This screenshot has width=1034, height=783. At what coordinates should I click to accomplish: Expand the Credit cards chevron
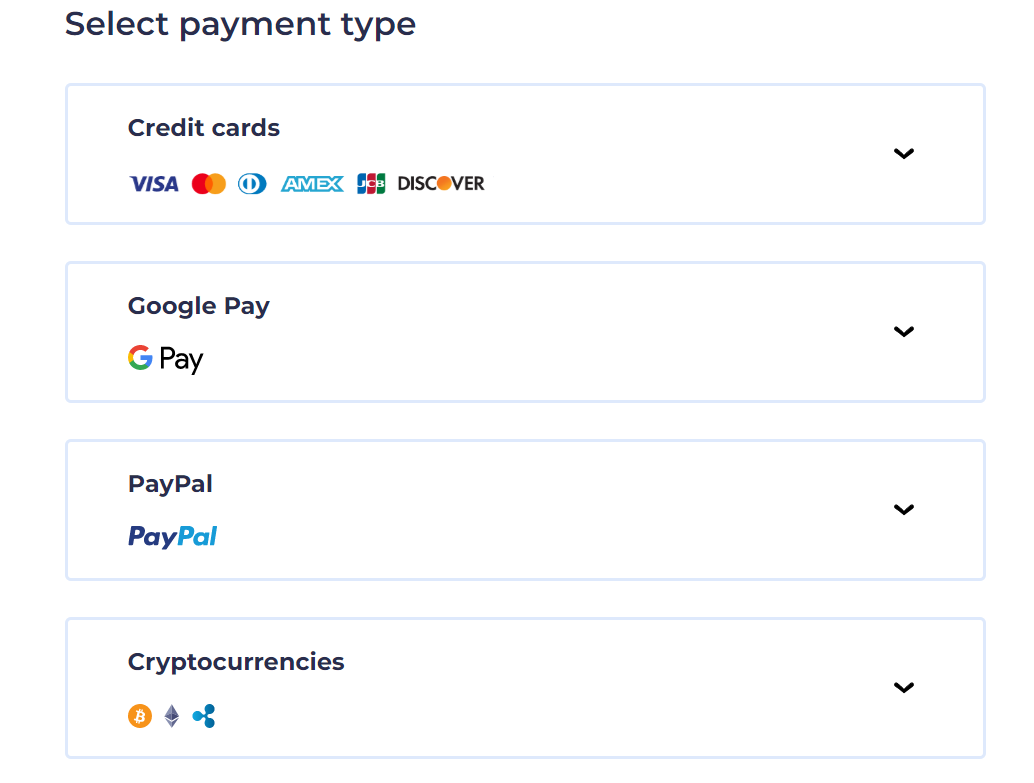click(x=904, y=154)
